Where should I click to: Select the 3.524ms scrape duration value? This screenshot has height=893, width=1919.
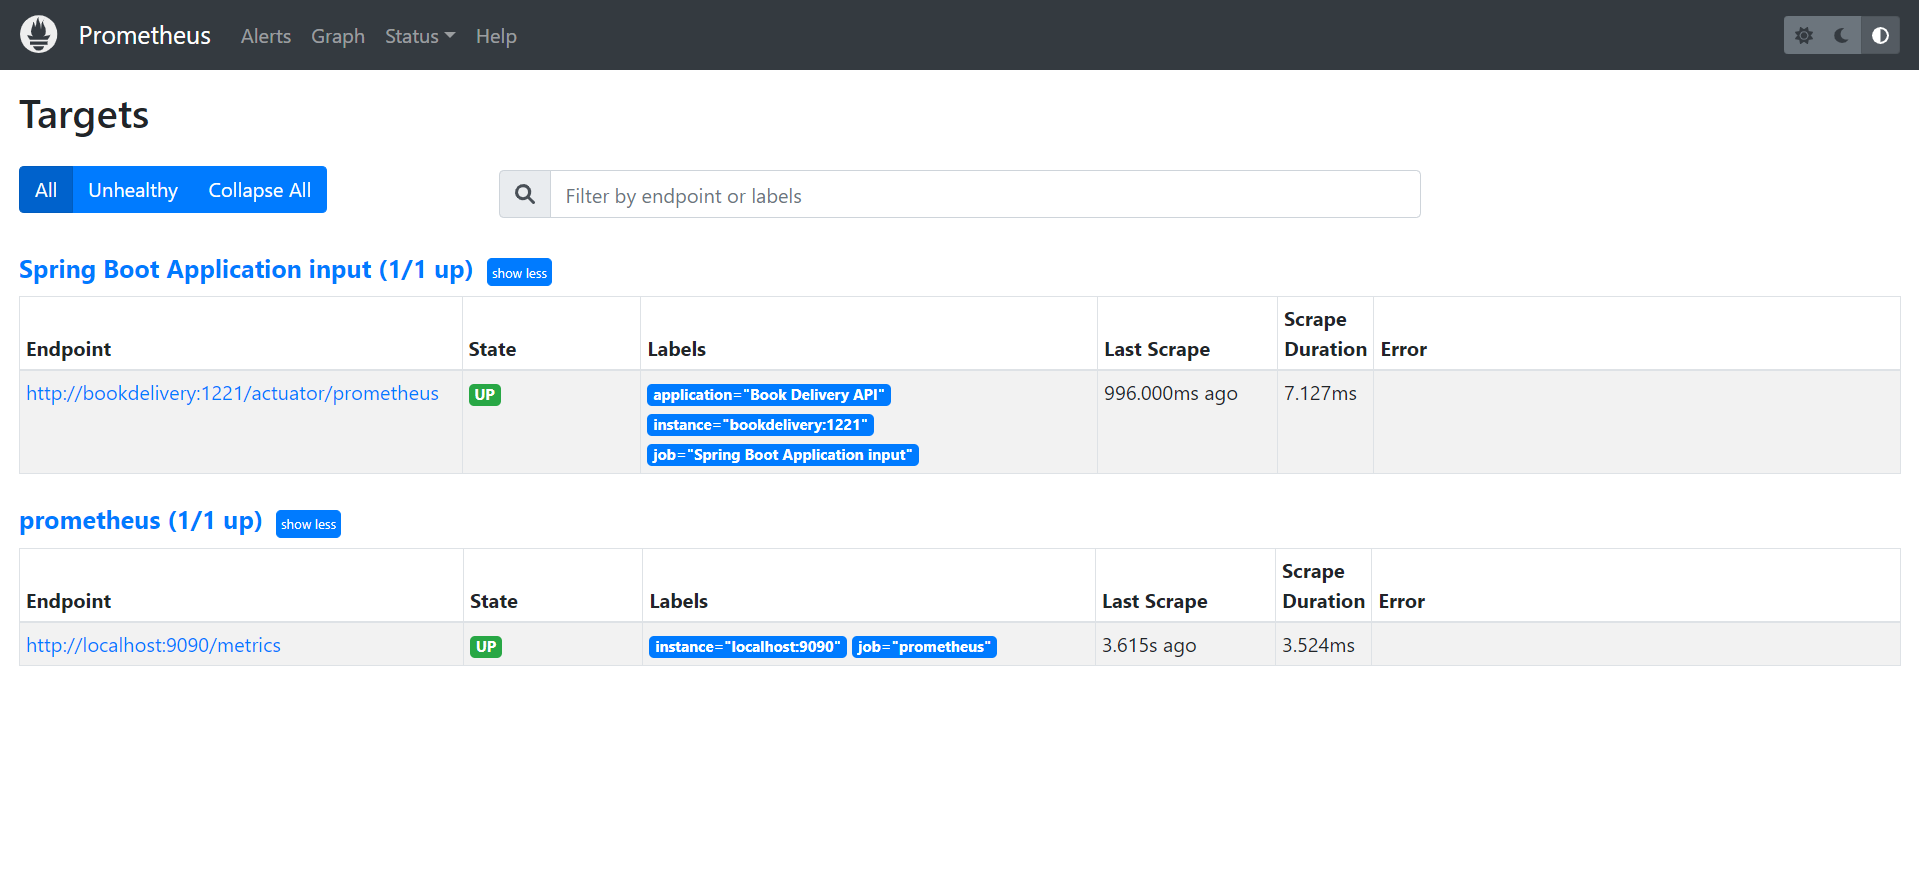[1318, 645]
